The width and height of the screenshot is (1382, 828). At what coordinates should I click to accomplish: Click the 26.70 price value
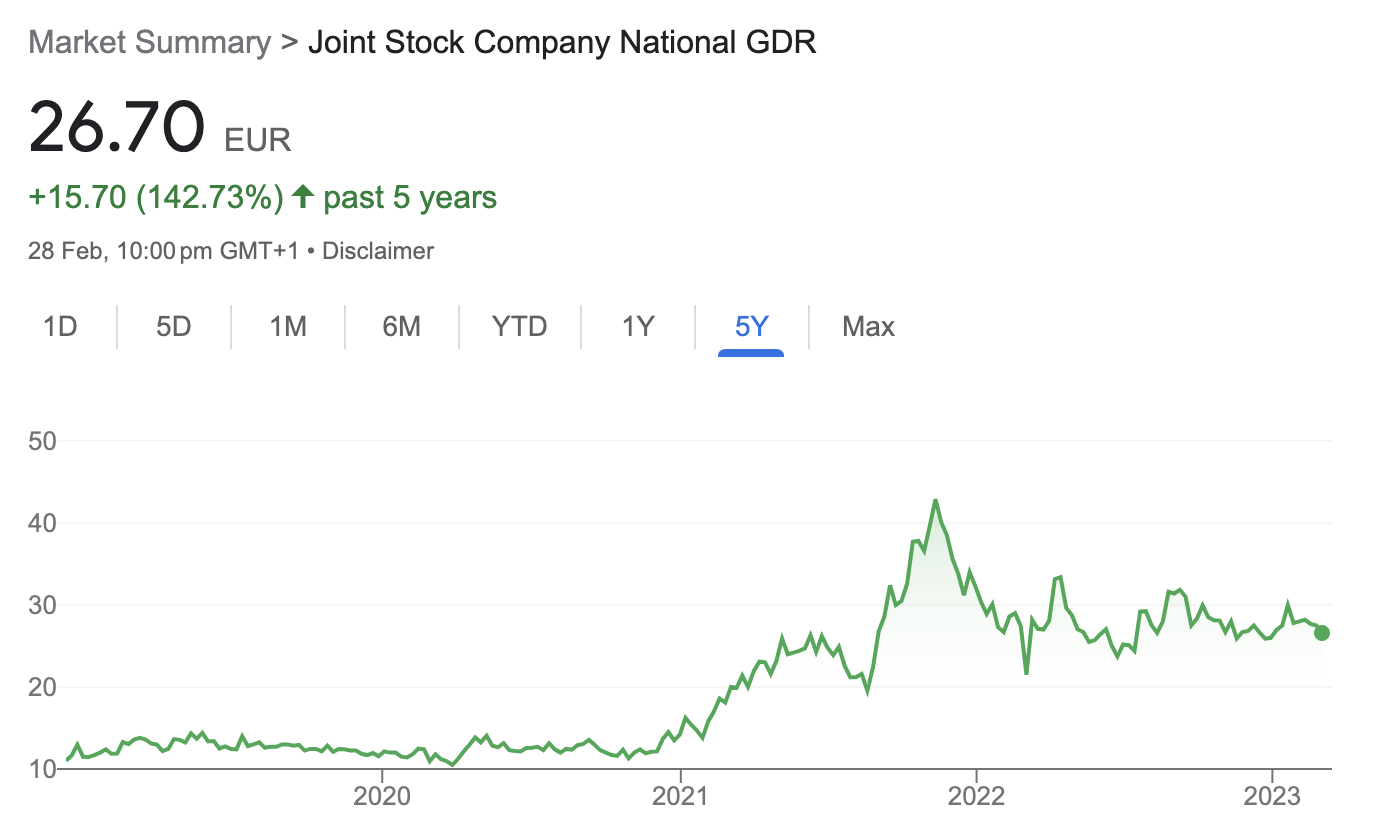117,127
